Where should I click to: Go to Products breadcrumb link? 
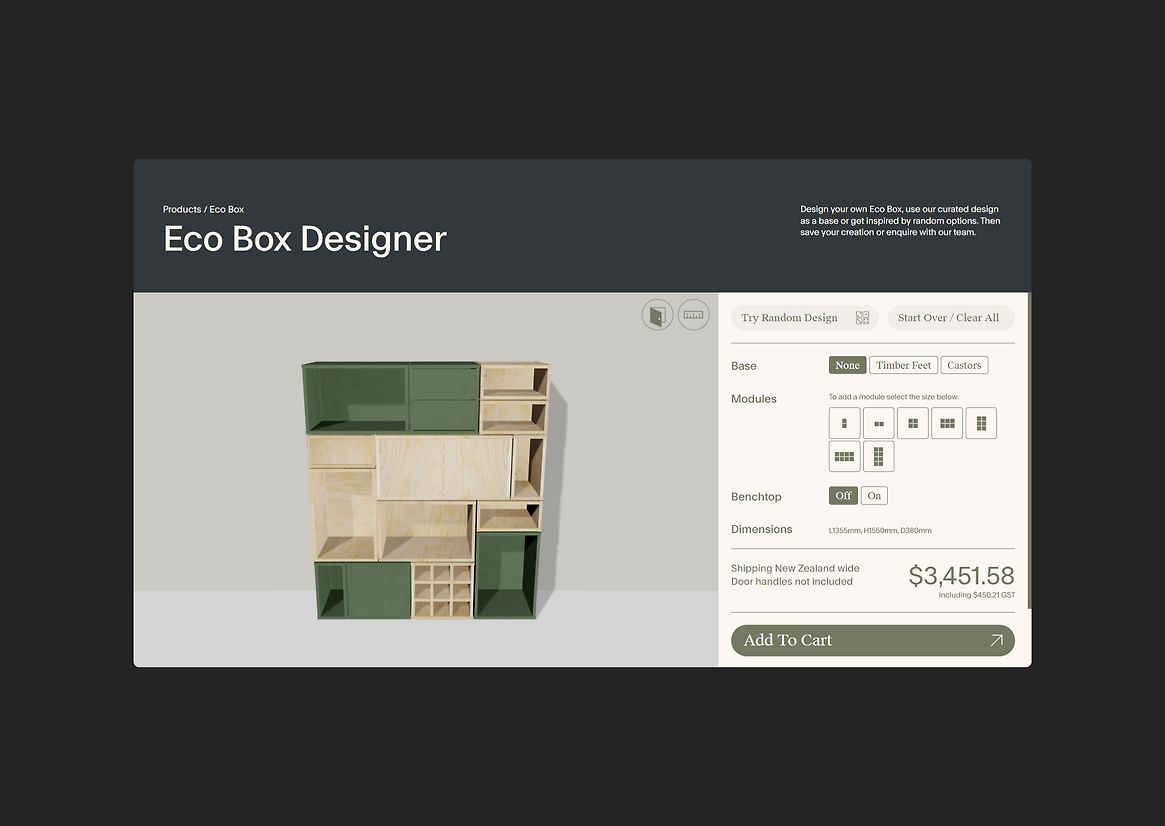(x=182, y=209)
